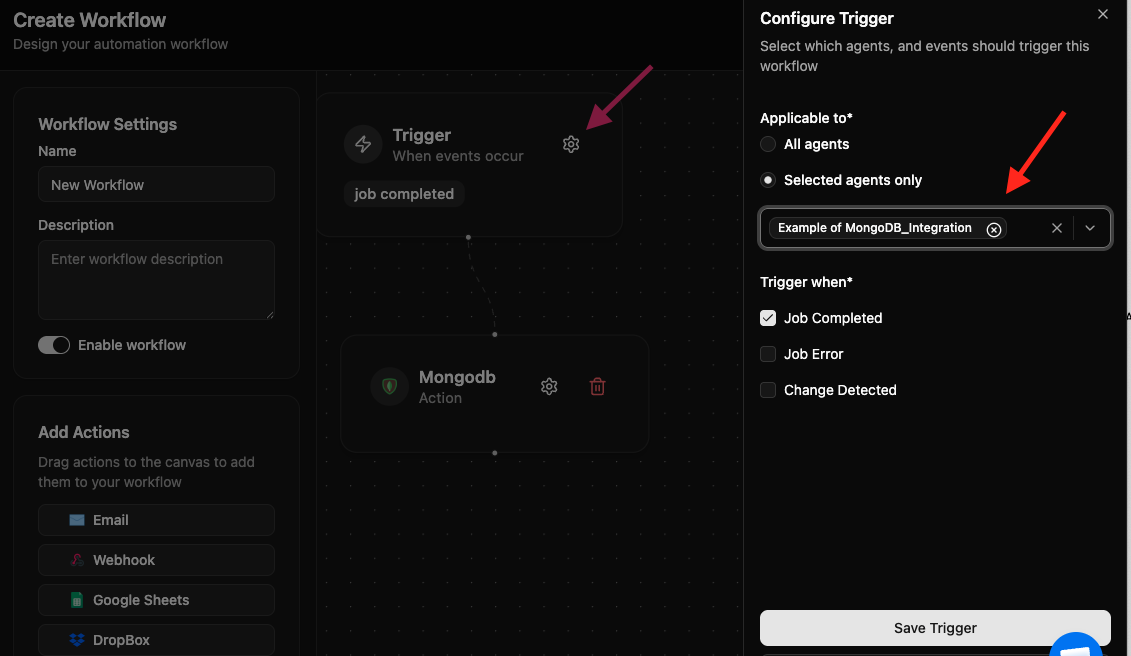
Task: Remove Example of MongoDB_Integration tag
Action: (994, 229)
